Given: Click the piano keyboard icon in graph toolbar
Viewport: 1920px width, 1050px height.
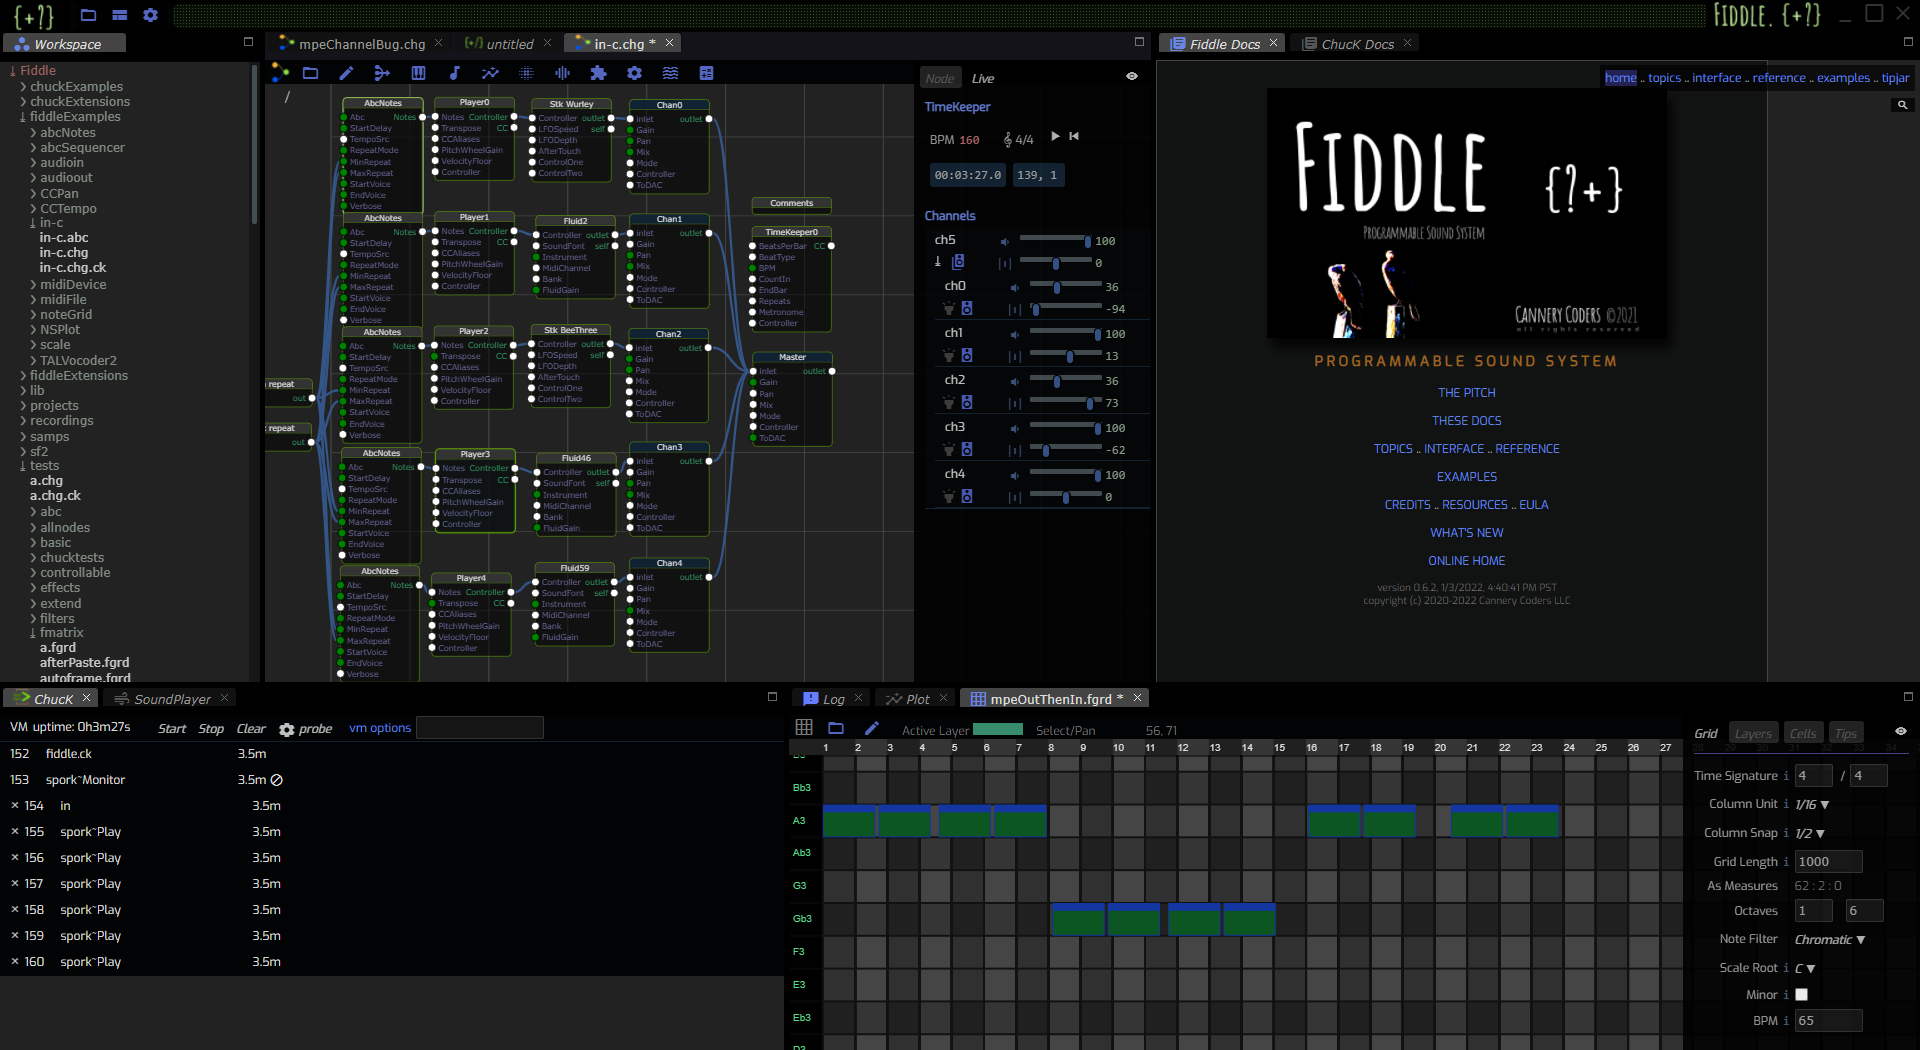Looking at the screenshot, I should point(418,73).
